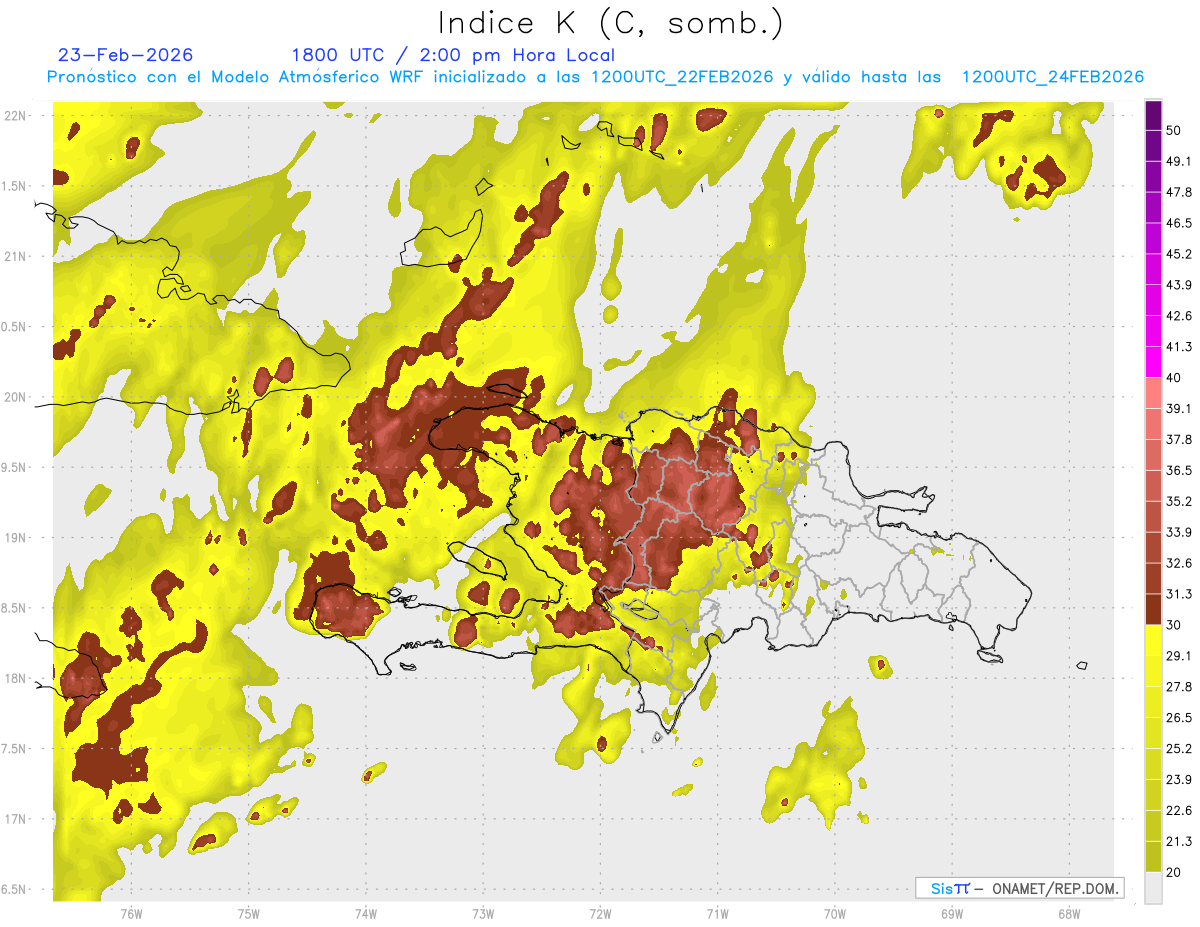1200x927 pixels.
Task: Click the legend value '49.1'
Action: point(1179,161)
